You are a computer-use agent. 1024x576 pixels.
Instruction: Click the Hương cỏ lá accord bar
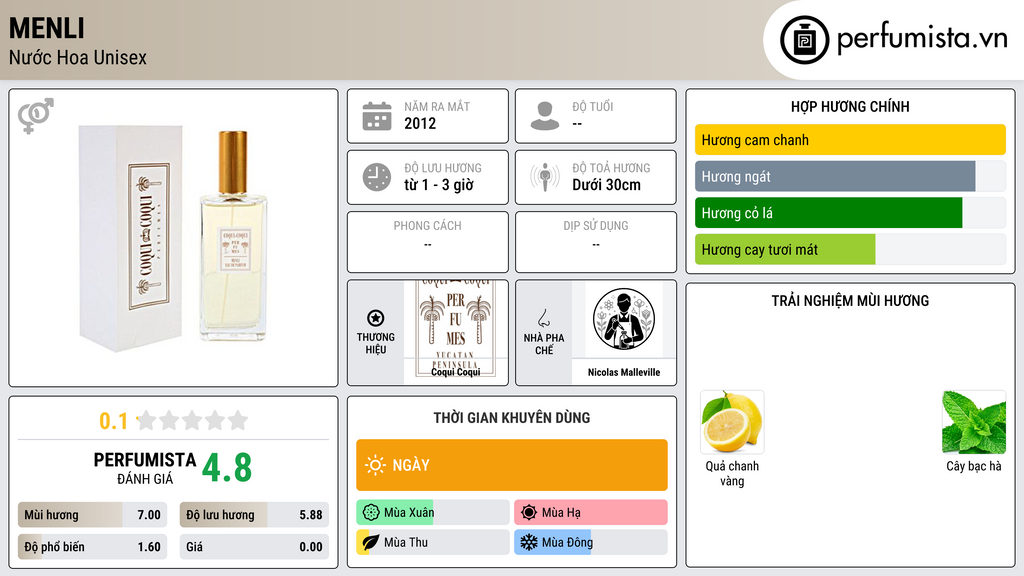(850, 213)
